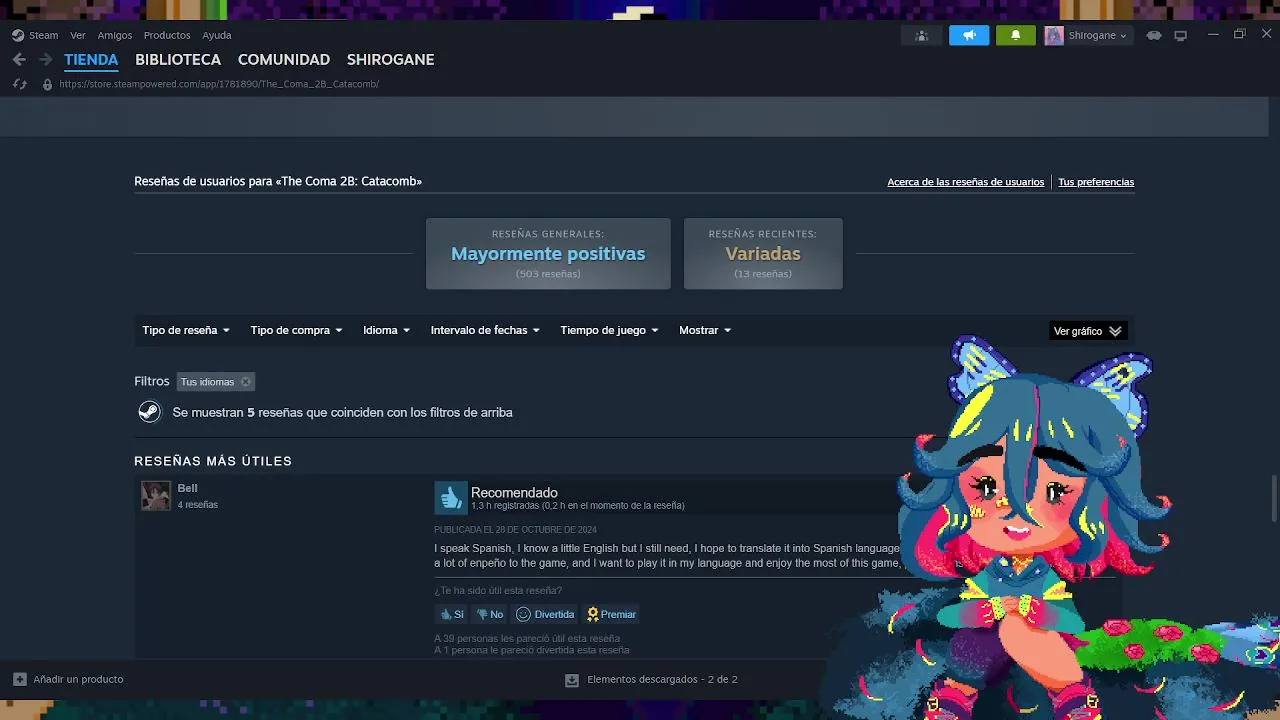Click the 4 reseñas text under Bell

click(197, 505)
